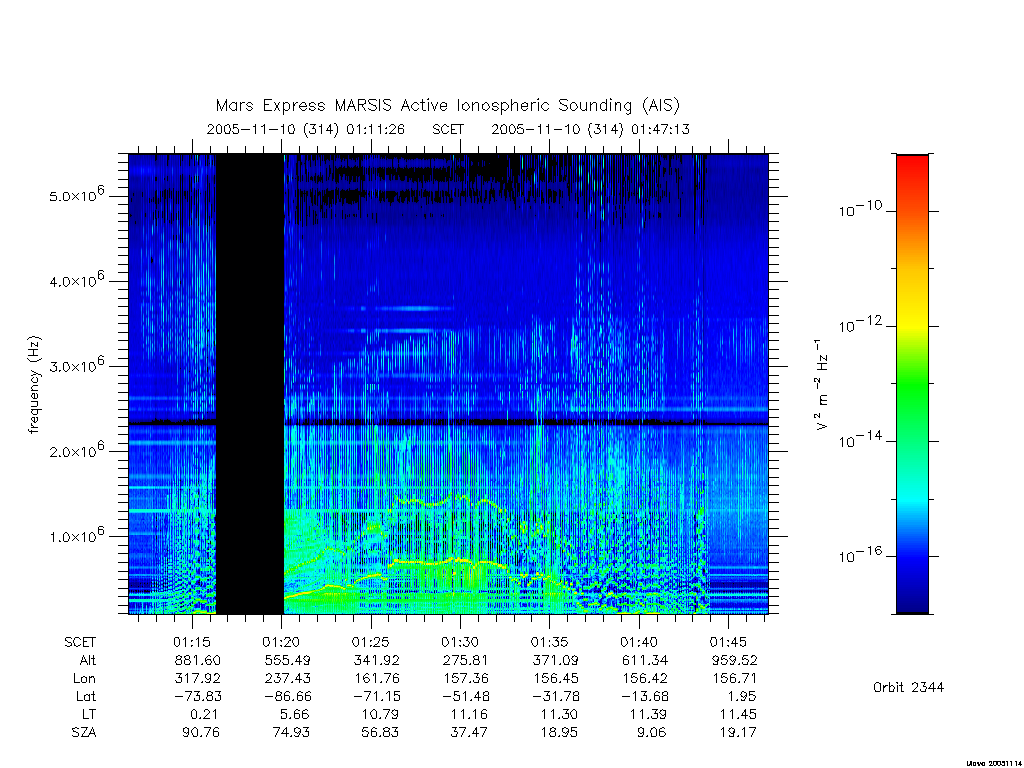Click the 10^-10 colorbar tick label
1024x768 pixels.
(861, 209)
